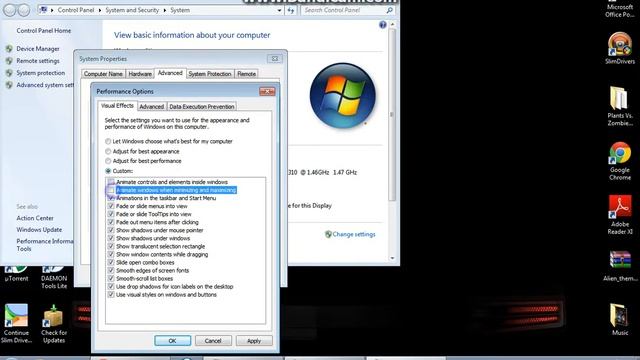This screenshot has height=360, width=640.
Task: Uncheck Show shadows under mouse pointer
Action: click(111, 230)
